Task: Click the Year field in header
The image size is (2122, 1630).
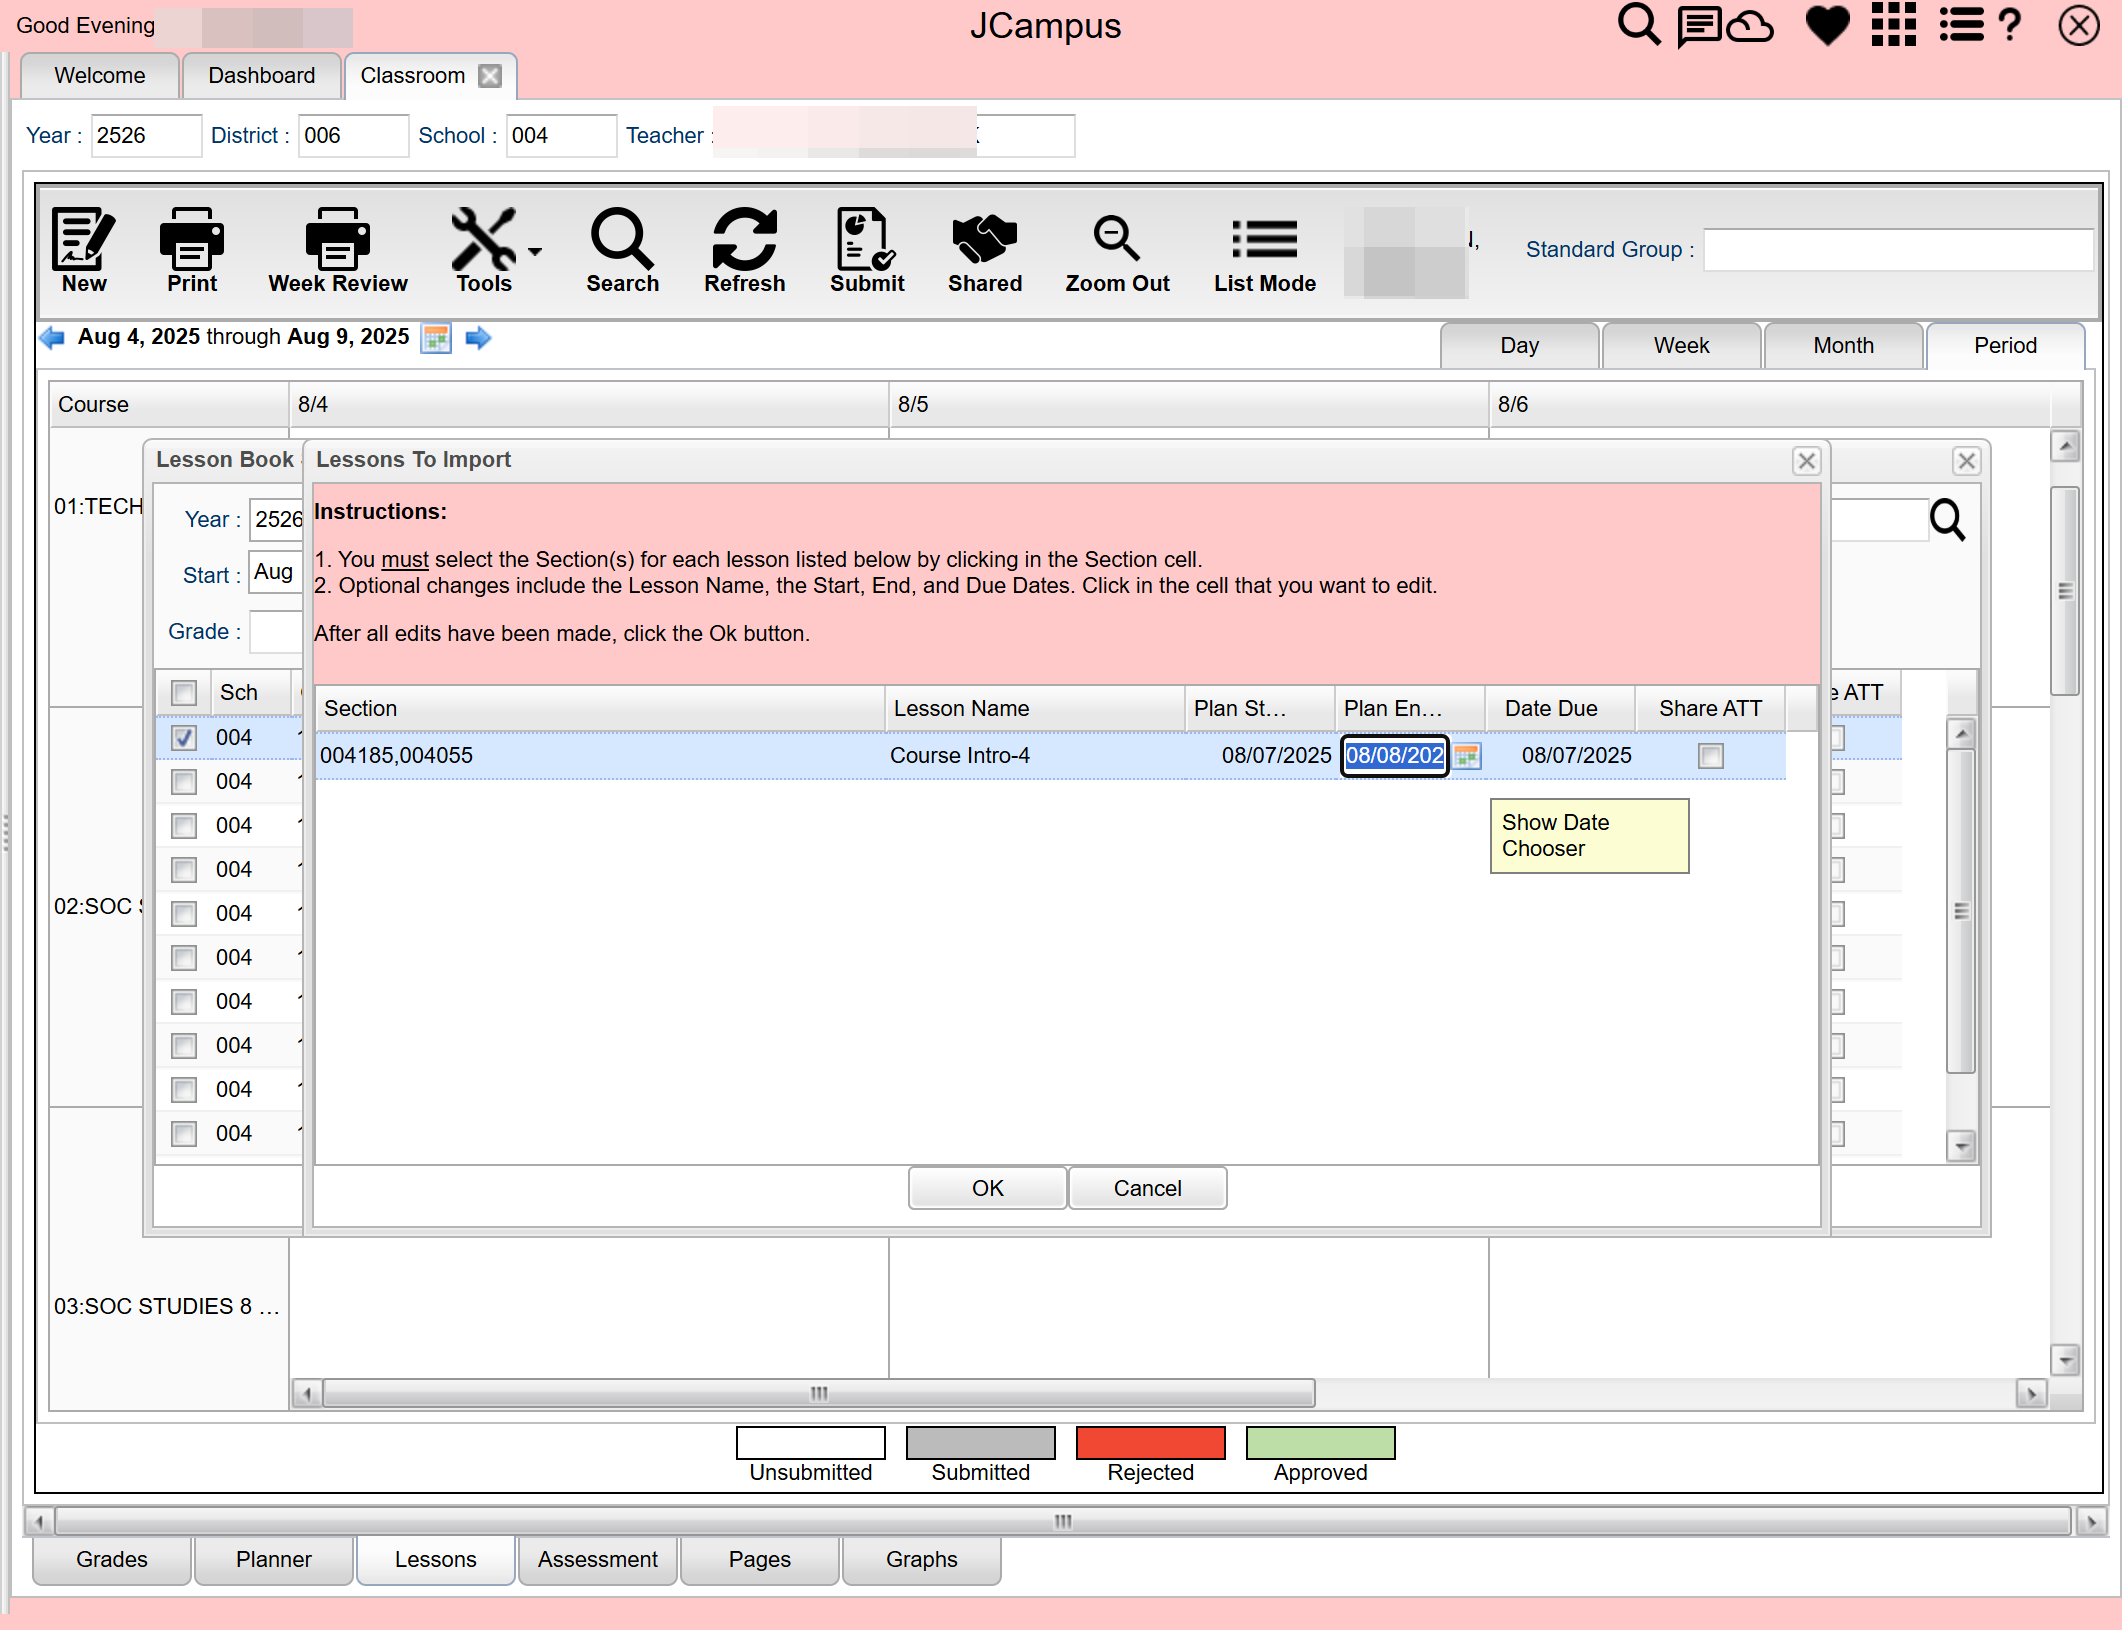Action: pos(146,136)
